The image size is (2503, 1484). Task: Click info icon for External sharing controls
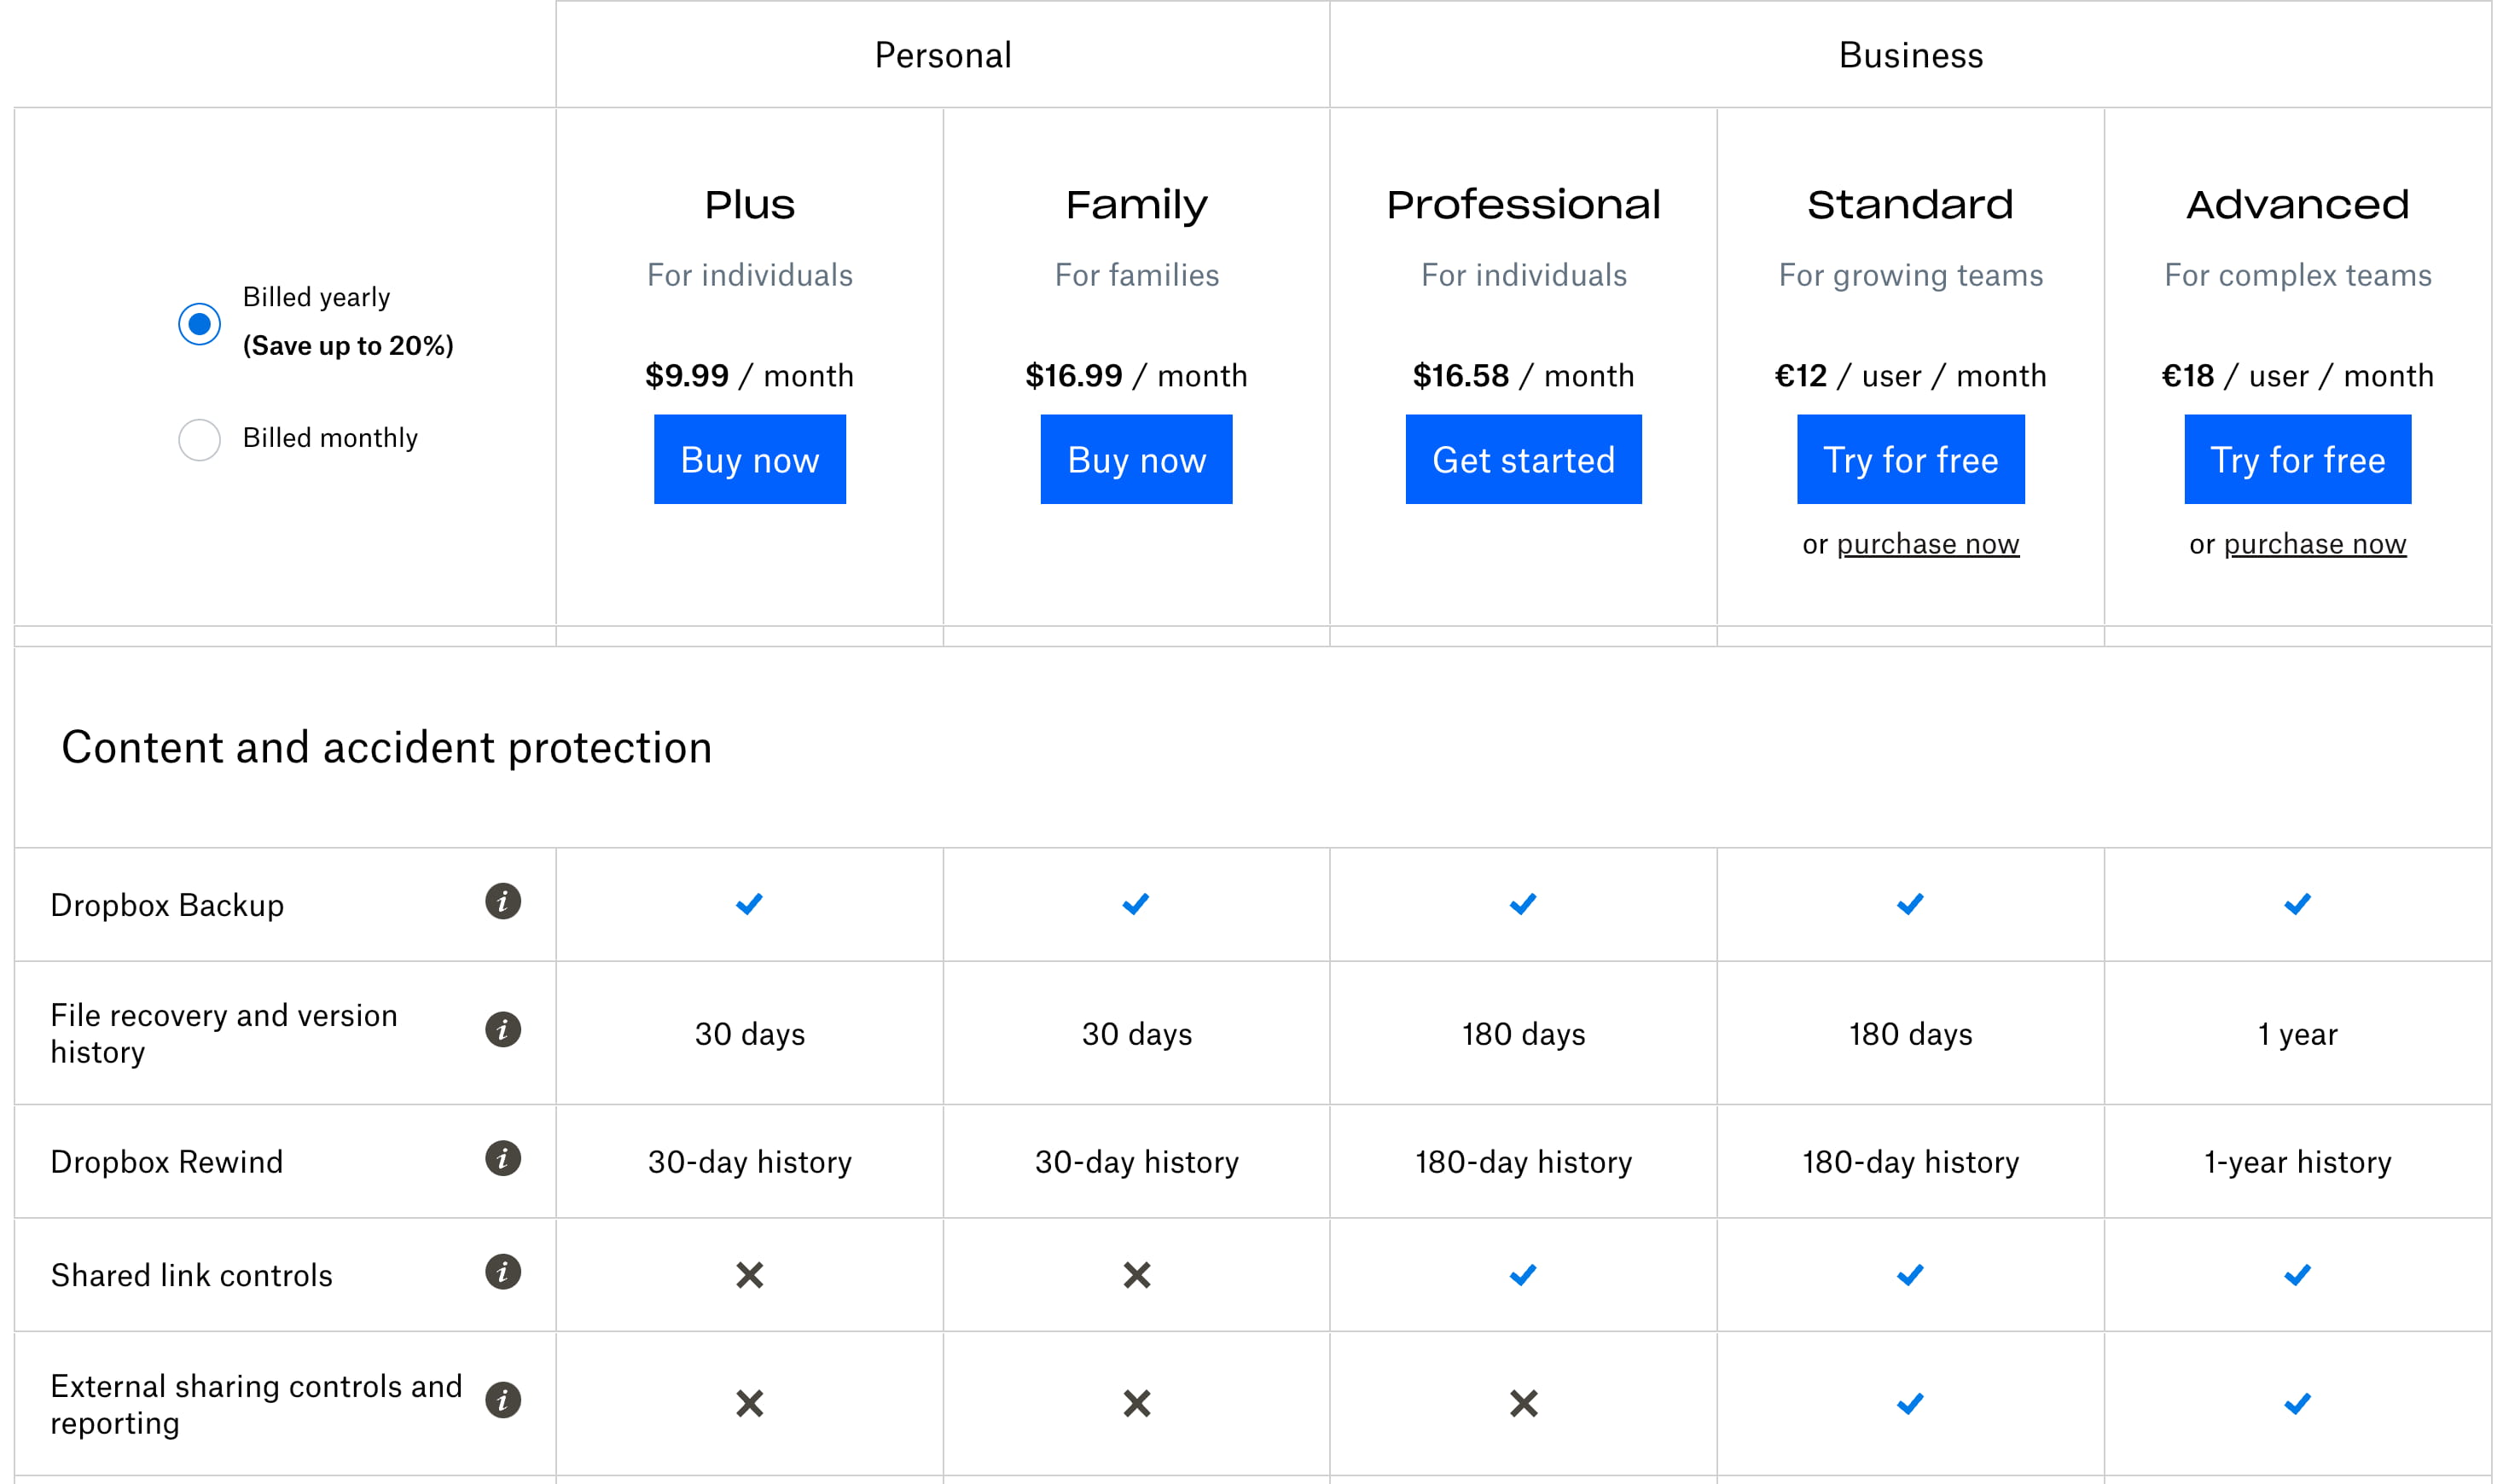pyautogui.click(x=503, y=1400)
